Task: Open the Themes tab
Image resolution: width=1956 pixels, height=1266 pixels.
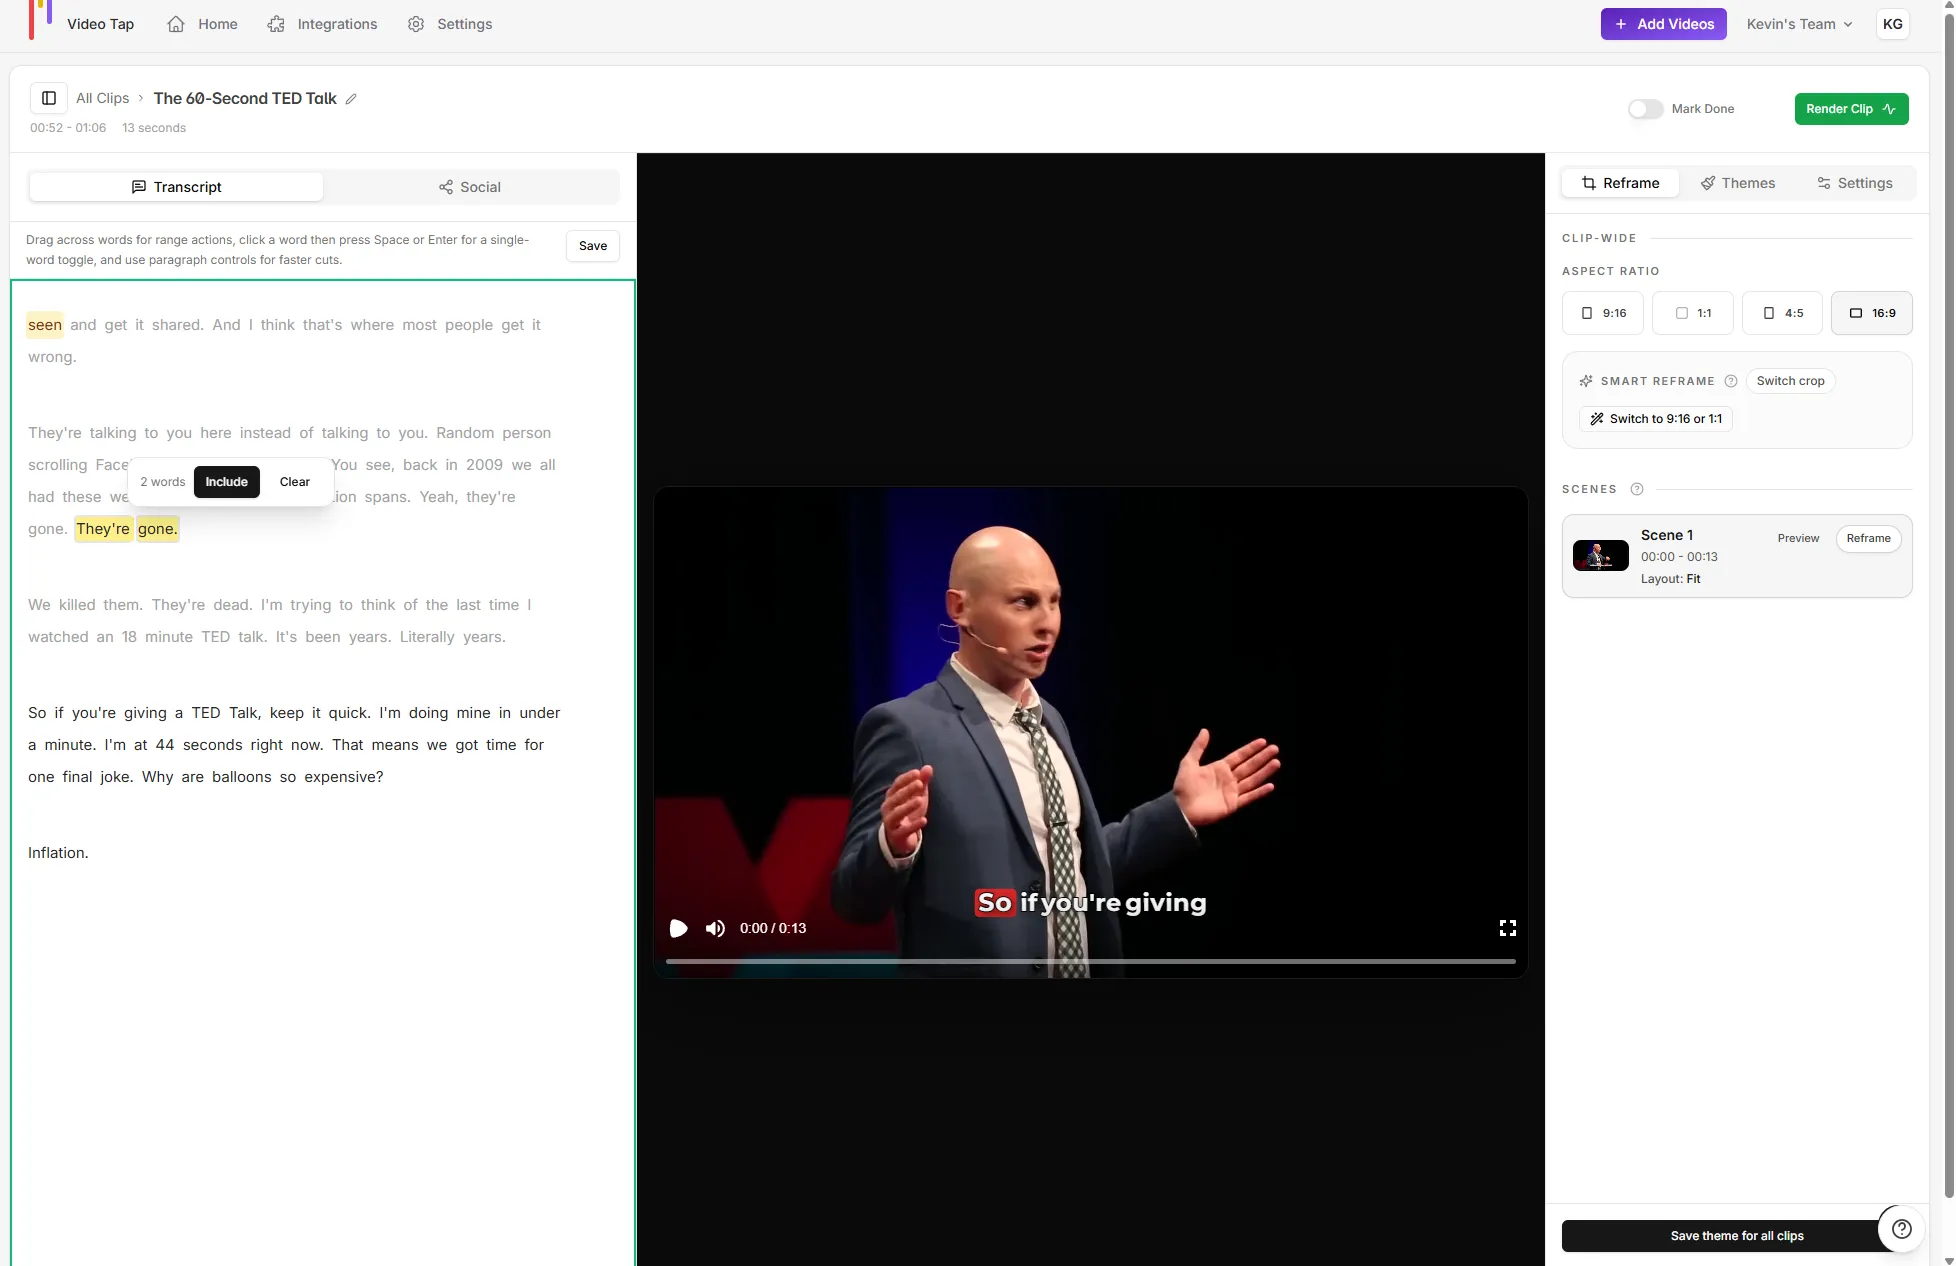Action: tap(1738, 183)
